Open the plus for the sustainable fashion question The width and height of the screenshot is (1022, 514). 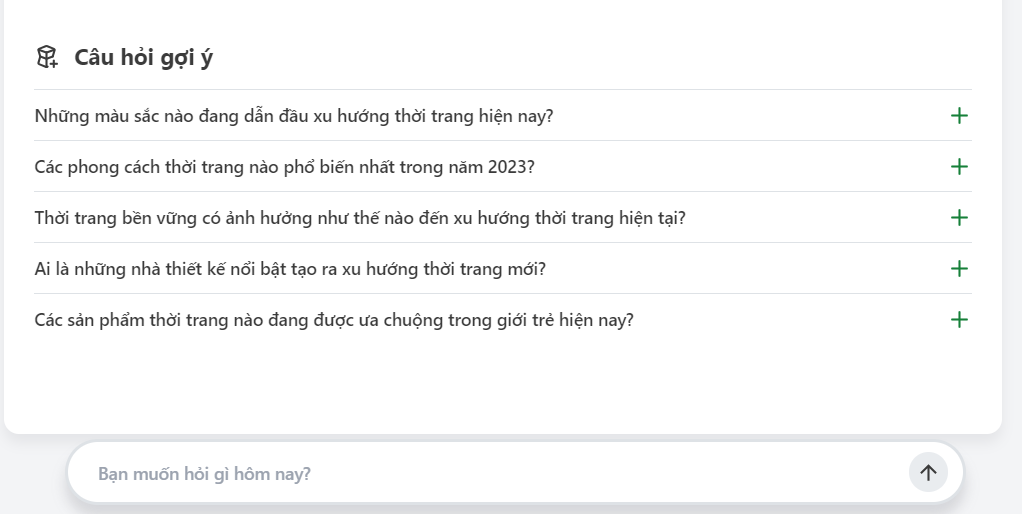click(959, 218)
